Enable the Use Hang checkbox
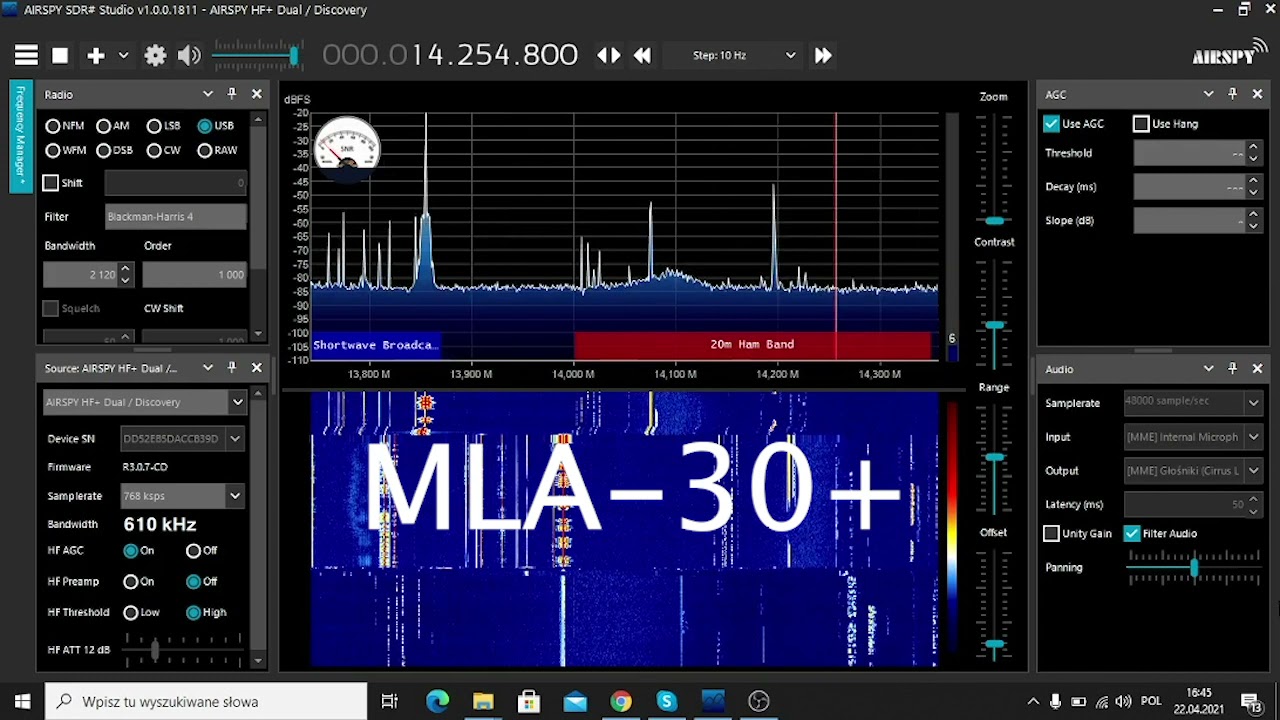Image resolution: width=1280 pixels, height=720 pixels. coord(1141,124)
